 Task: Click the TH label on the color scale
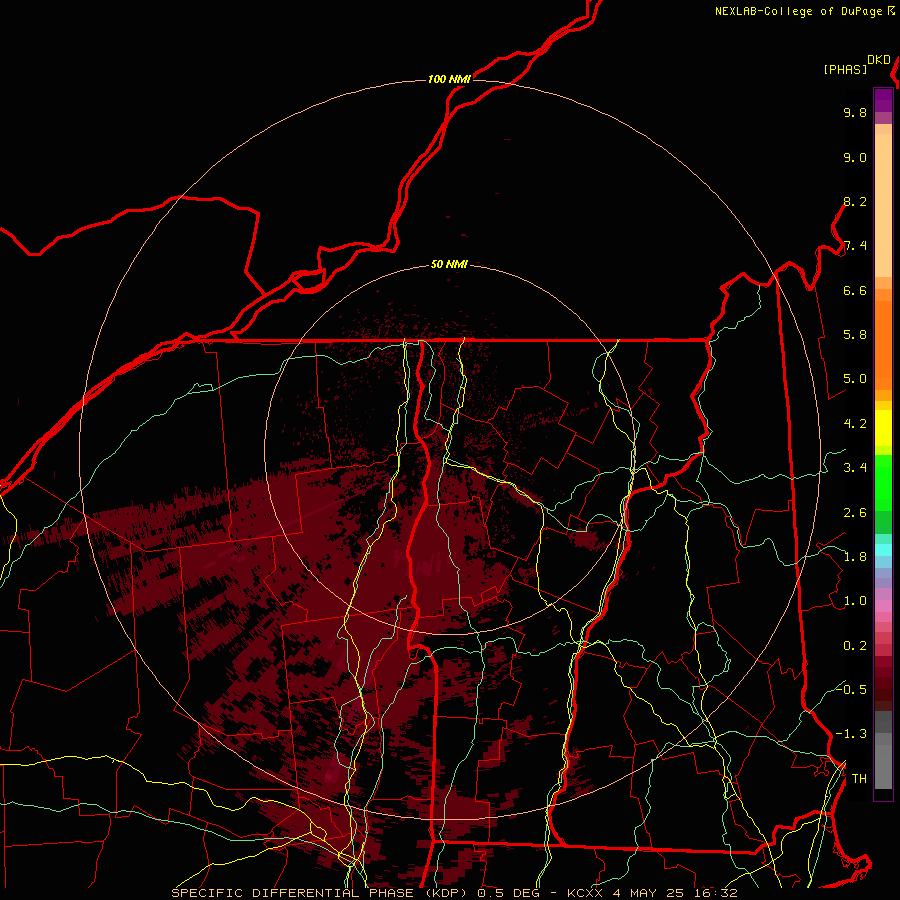pos(859,778)
